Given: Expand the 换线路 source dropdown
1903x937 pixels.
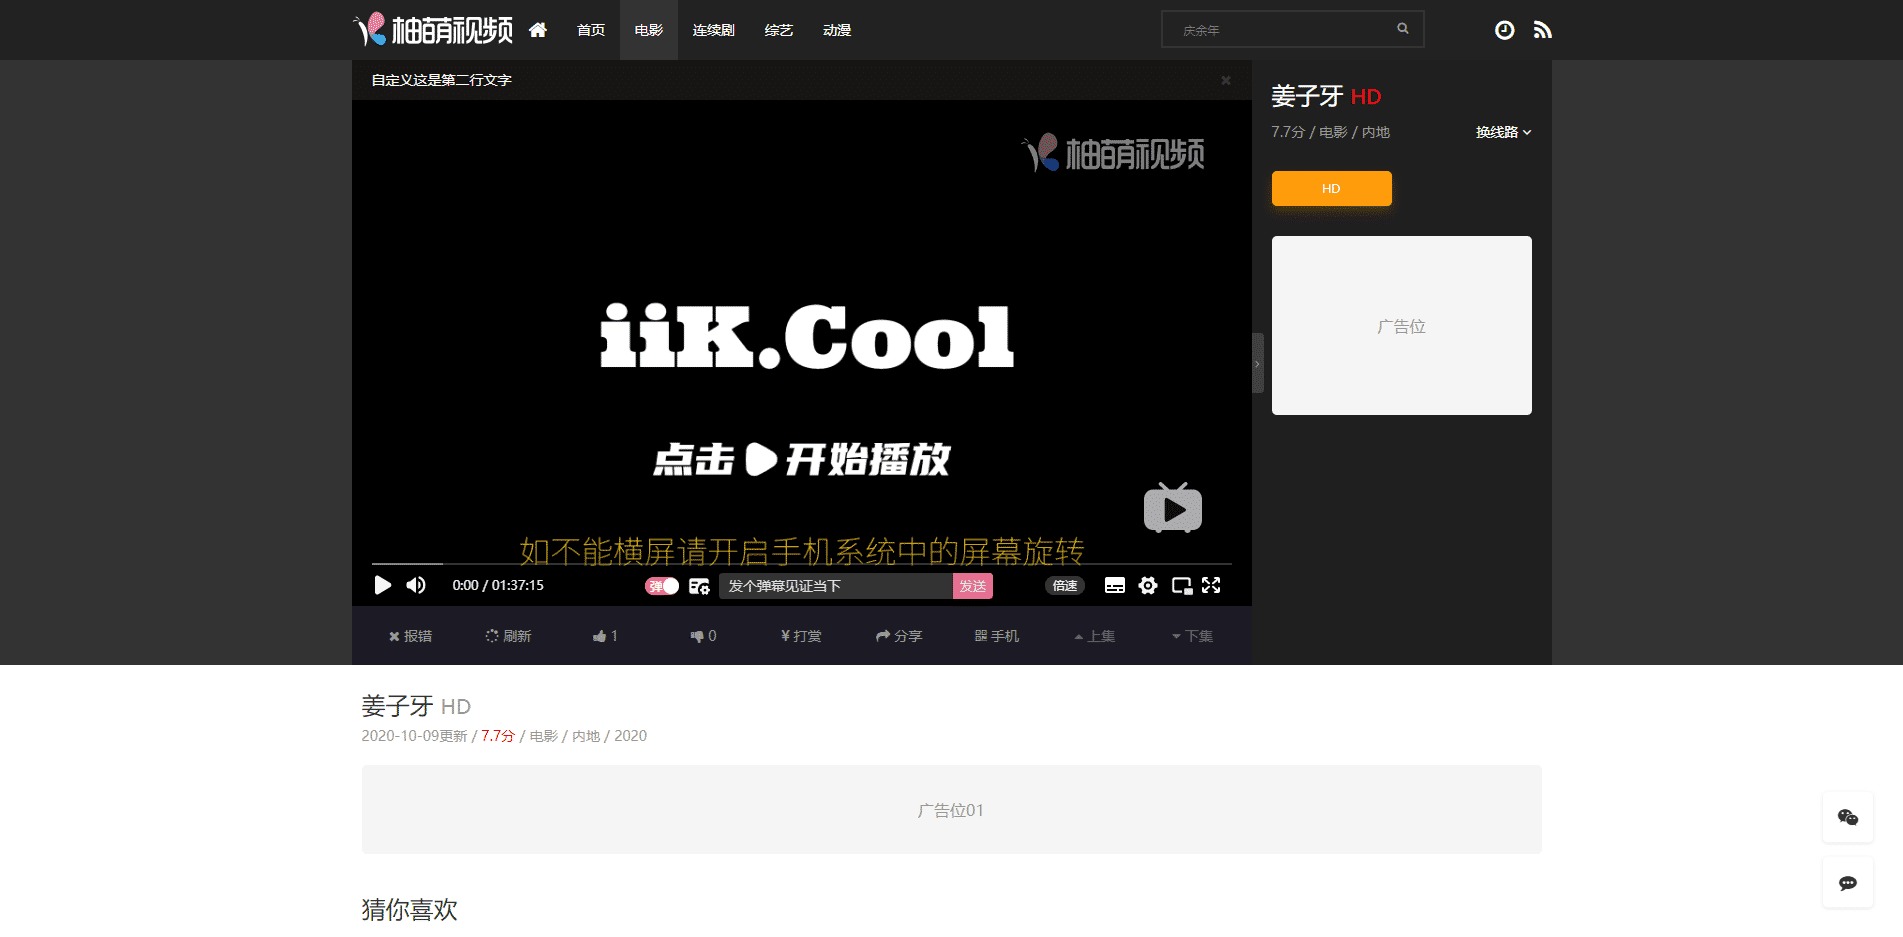Looking at the screenshot, I should tap(1503, 132).
